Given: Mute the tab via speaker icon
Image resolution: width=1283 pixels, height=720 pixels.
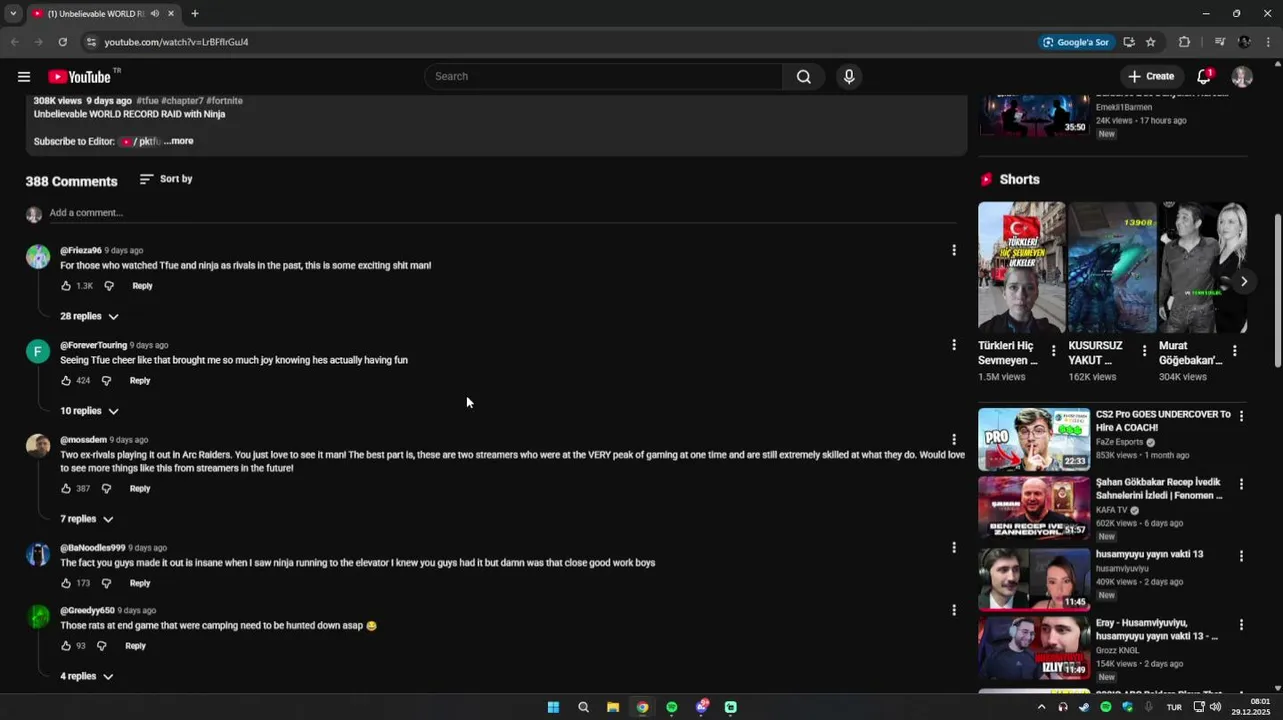Looking at the screenshot, I should [x=155, y=14].
